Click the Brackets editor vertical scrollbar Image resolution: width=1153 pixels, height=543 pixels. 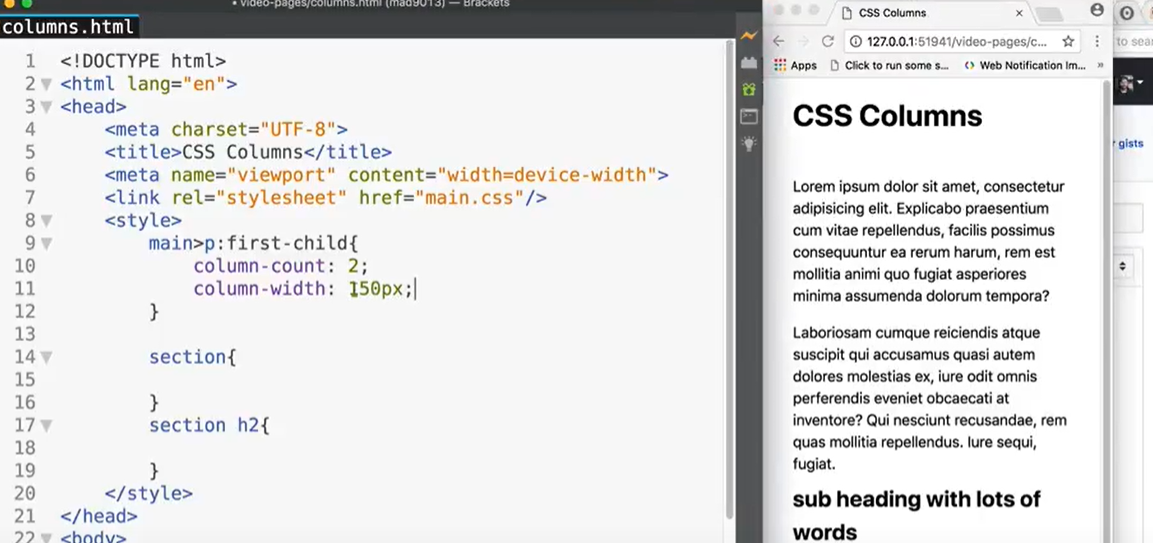click(x=729, y=280)
